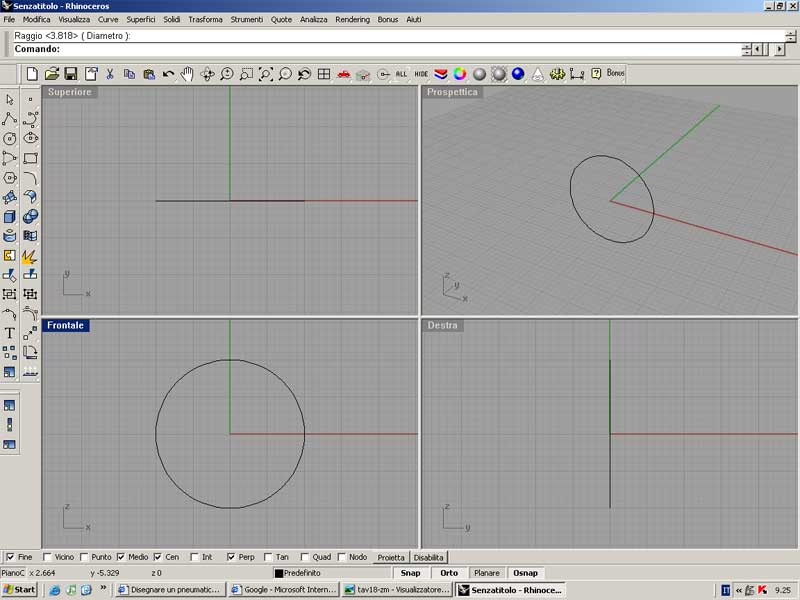The height and width of the screenshot is (600, 800).
Task: Open the Trasforma menu
Action: tap(206, 19)
